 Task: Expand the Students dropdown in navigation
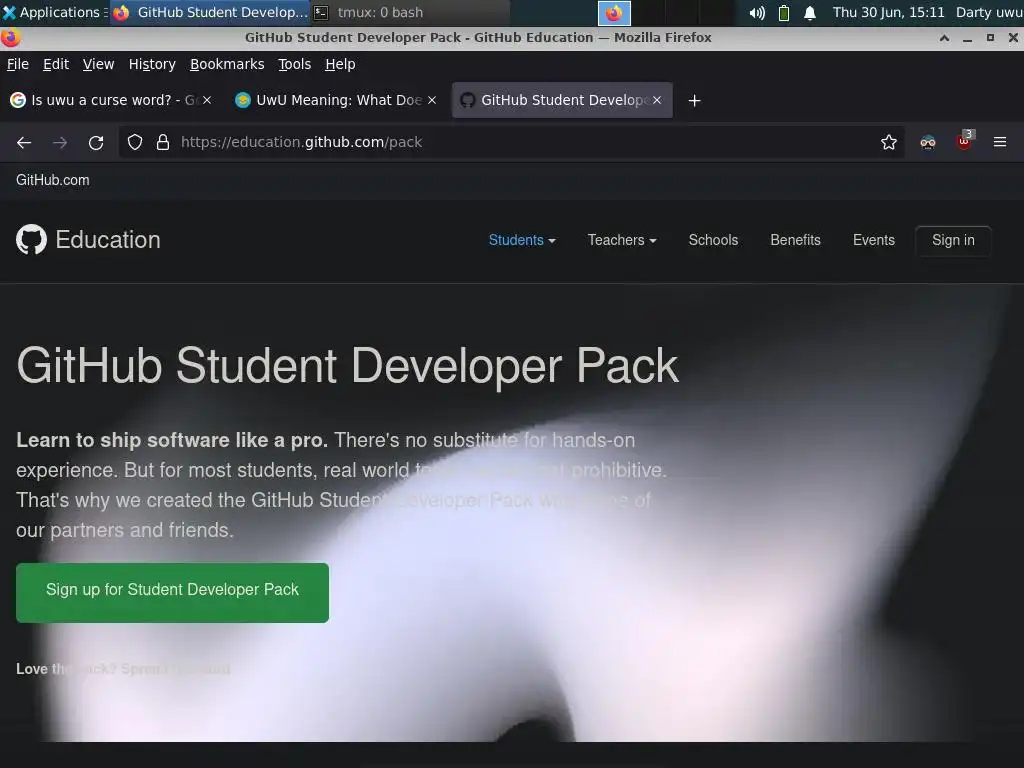[522, 240]
